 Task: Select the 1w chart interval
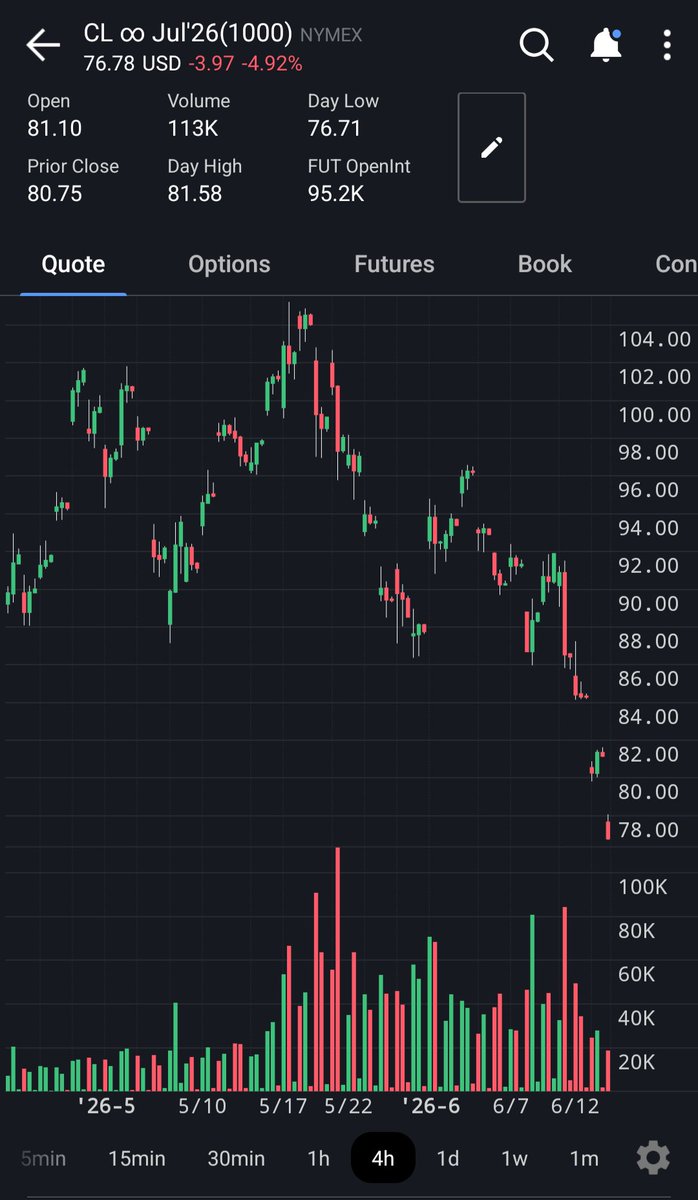[x=514, y=1158]
